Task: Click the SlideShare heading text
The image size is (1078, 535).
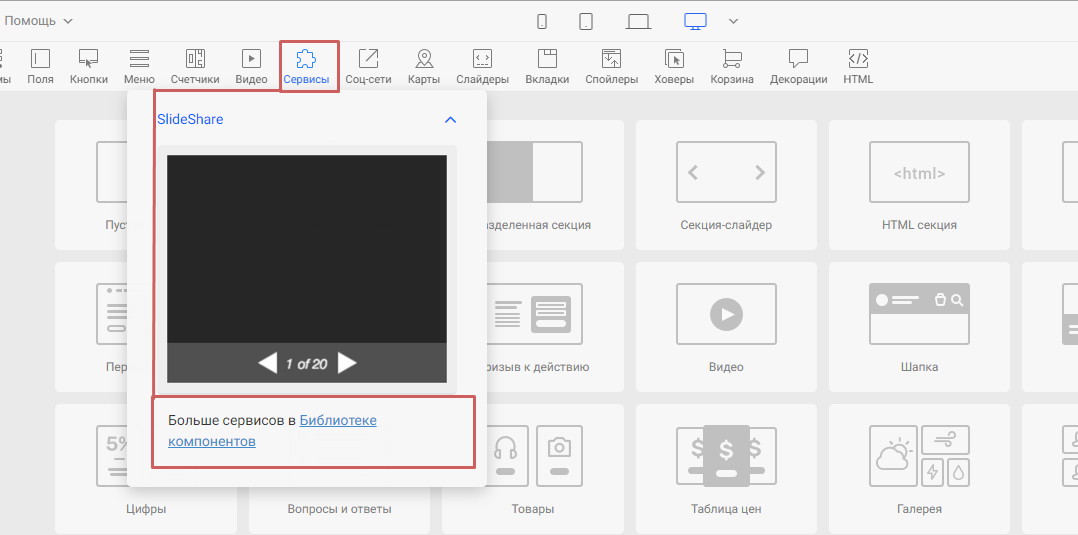Action: tap(190, 119)
